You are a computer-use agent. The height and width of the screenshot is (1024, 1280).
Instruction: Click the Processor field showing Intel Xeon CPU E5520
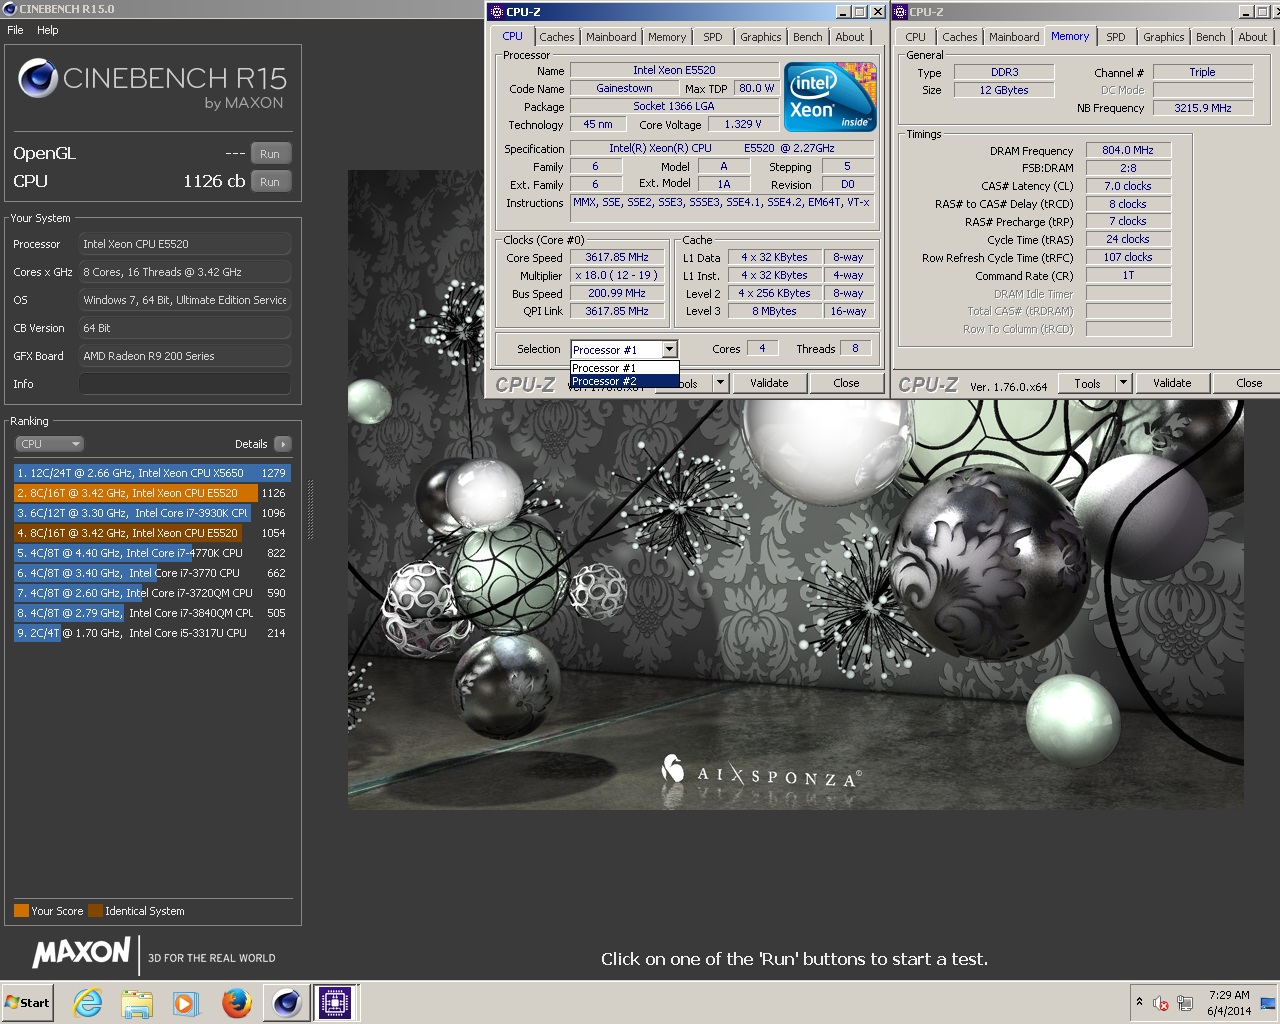(x=185, y=244)
